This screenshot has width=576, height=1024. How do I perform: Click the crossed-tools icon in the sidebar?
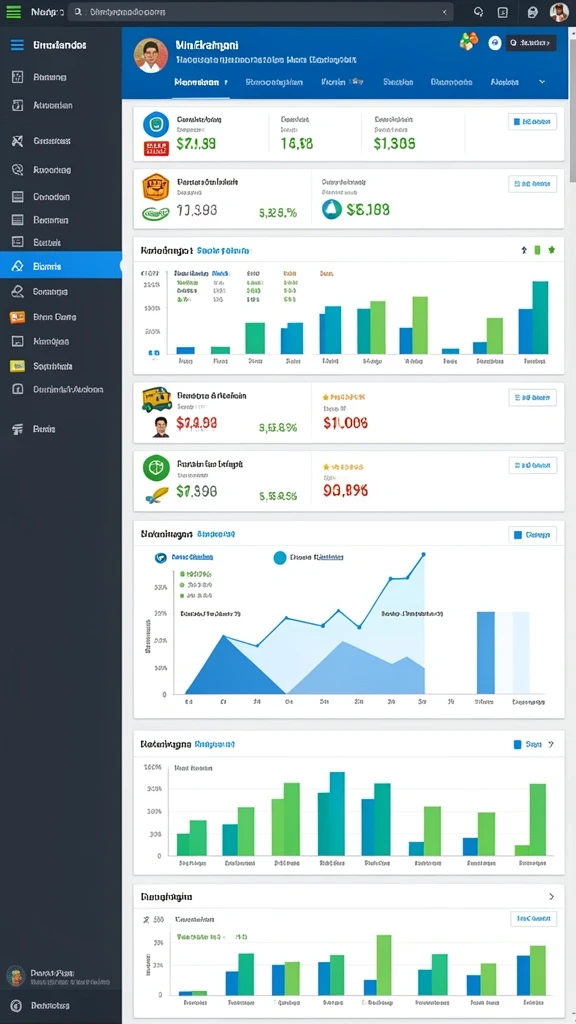click(x=18, y=140)
